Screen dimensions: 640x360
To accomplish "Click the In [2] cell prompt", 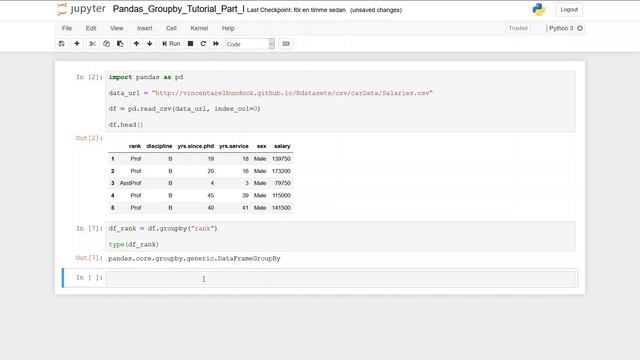I will click(x=89, y=77).
